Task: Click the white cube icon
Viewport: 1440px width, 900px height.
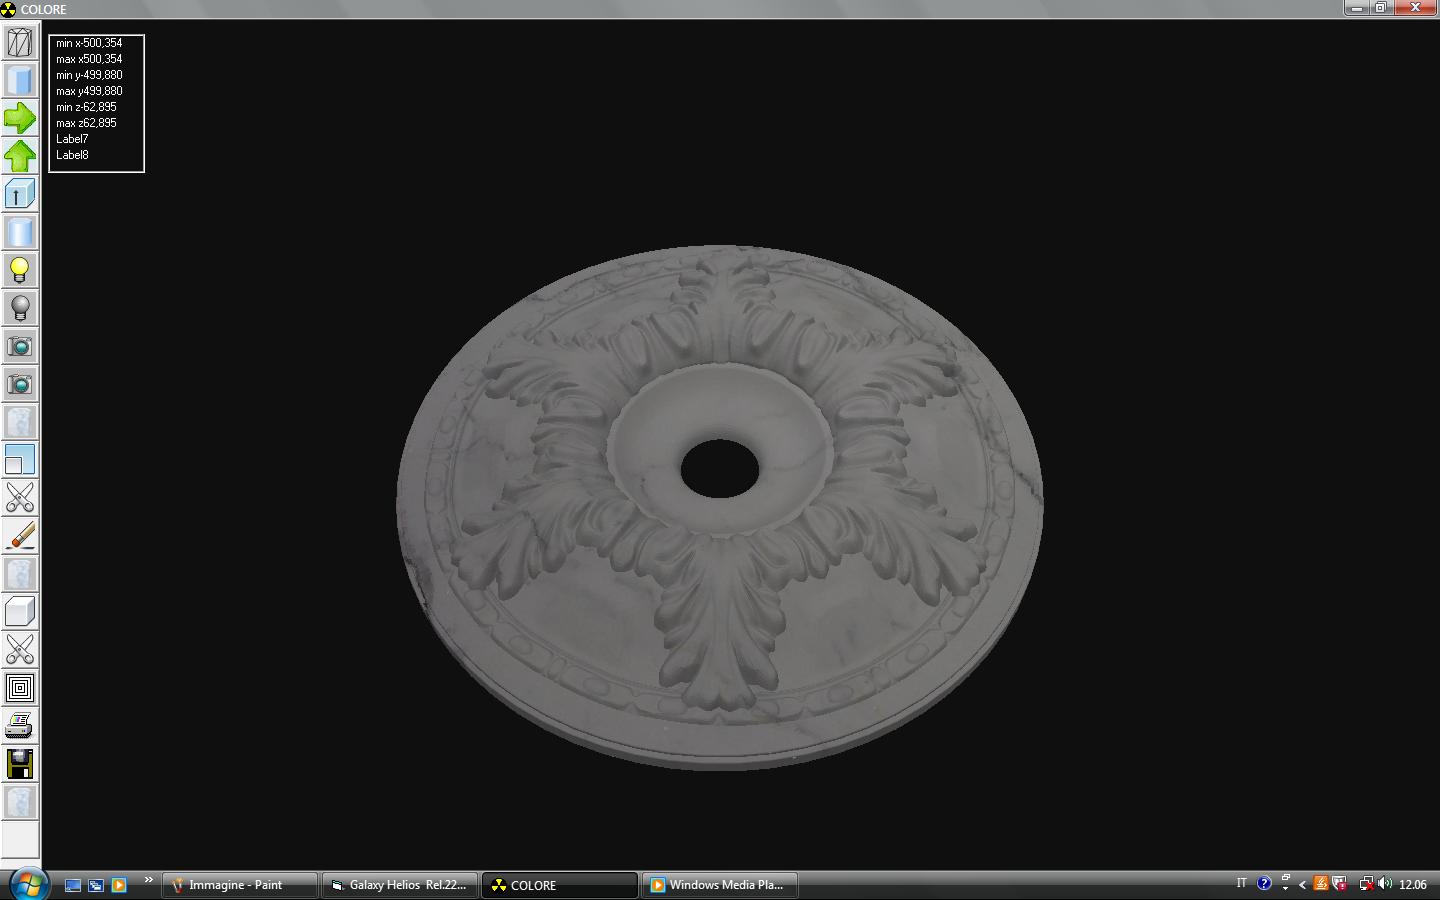Action: click(x=20, y=612)
